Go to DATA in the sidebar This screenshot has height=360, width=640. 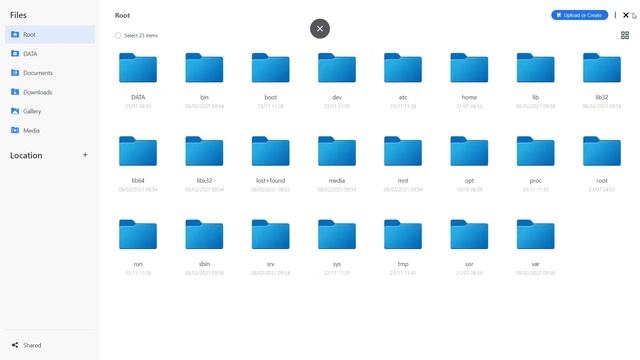point(50,53)
